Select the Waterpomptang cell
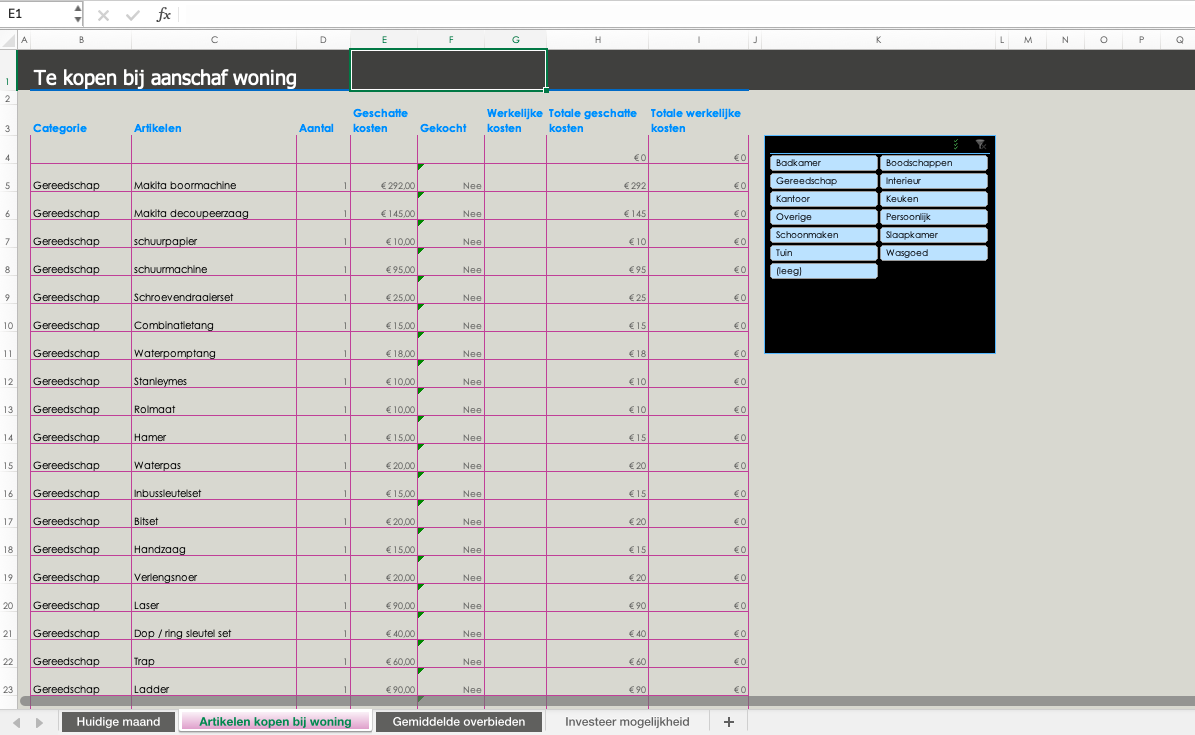The width and height of the screenshot is (1195, 735). (214, 345)
